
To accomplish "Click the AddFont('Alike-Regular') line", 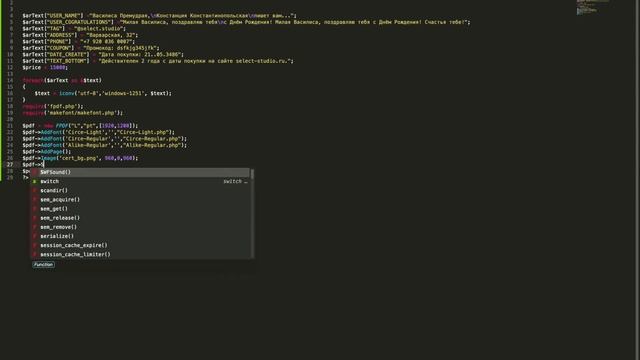I will (105, 145).
